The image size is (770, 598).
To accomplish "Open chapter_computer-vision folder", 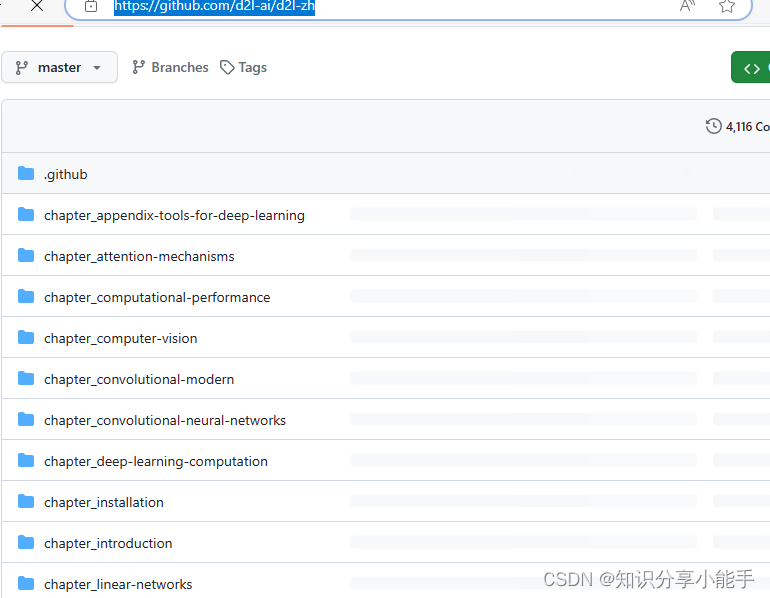I will (121, 338).
